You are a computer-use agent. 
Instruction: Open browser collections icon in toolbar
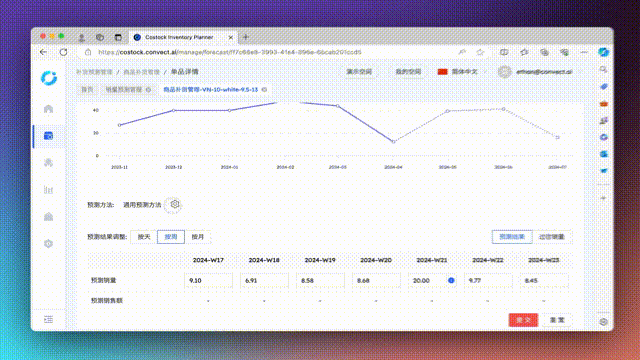tap(544, 52)
